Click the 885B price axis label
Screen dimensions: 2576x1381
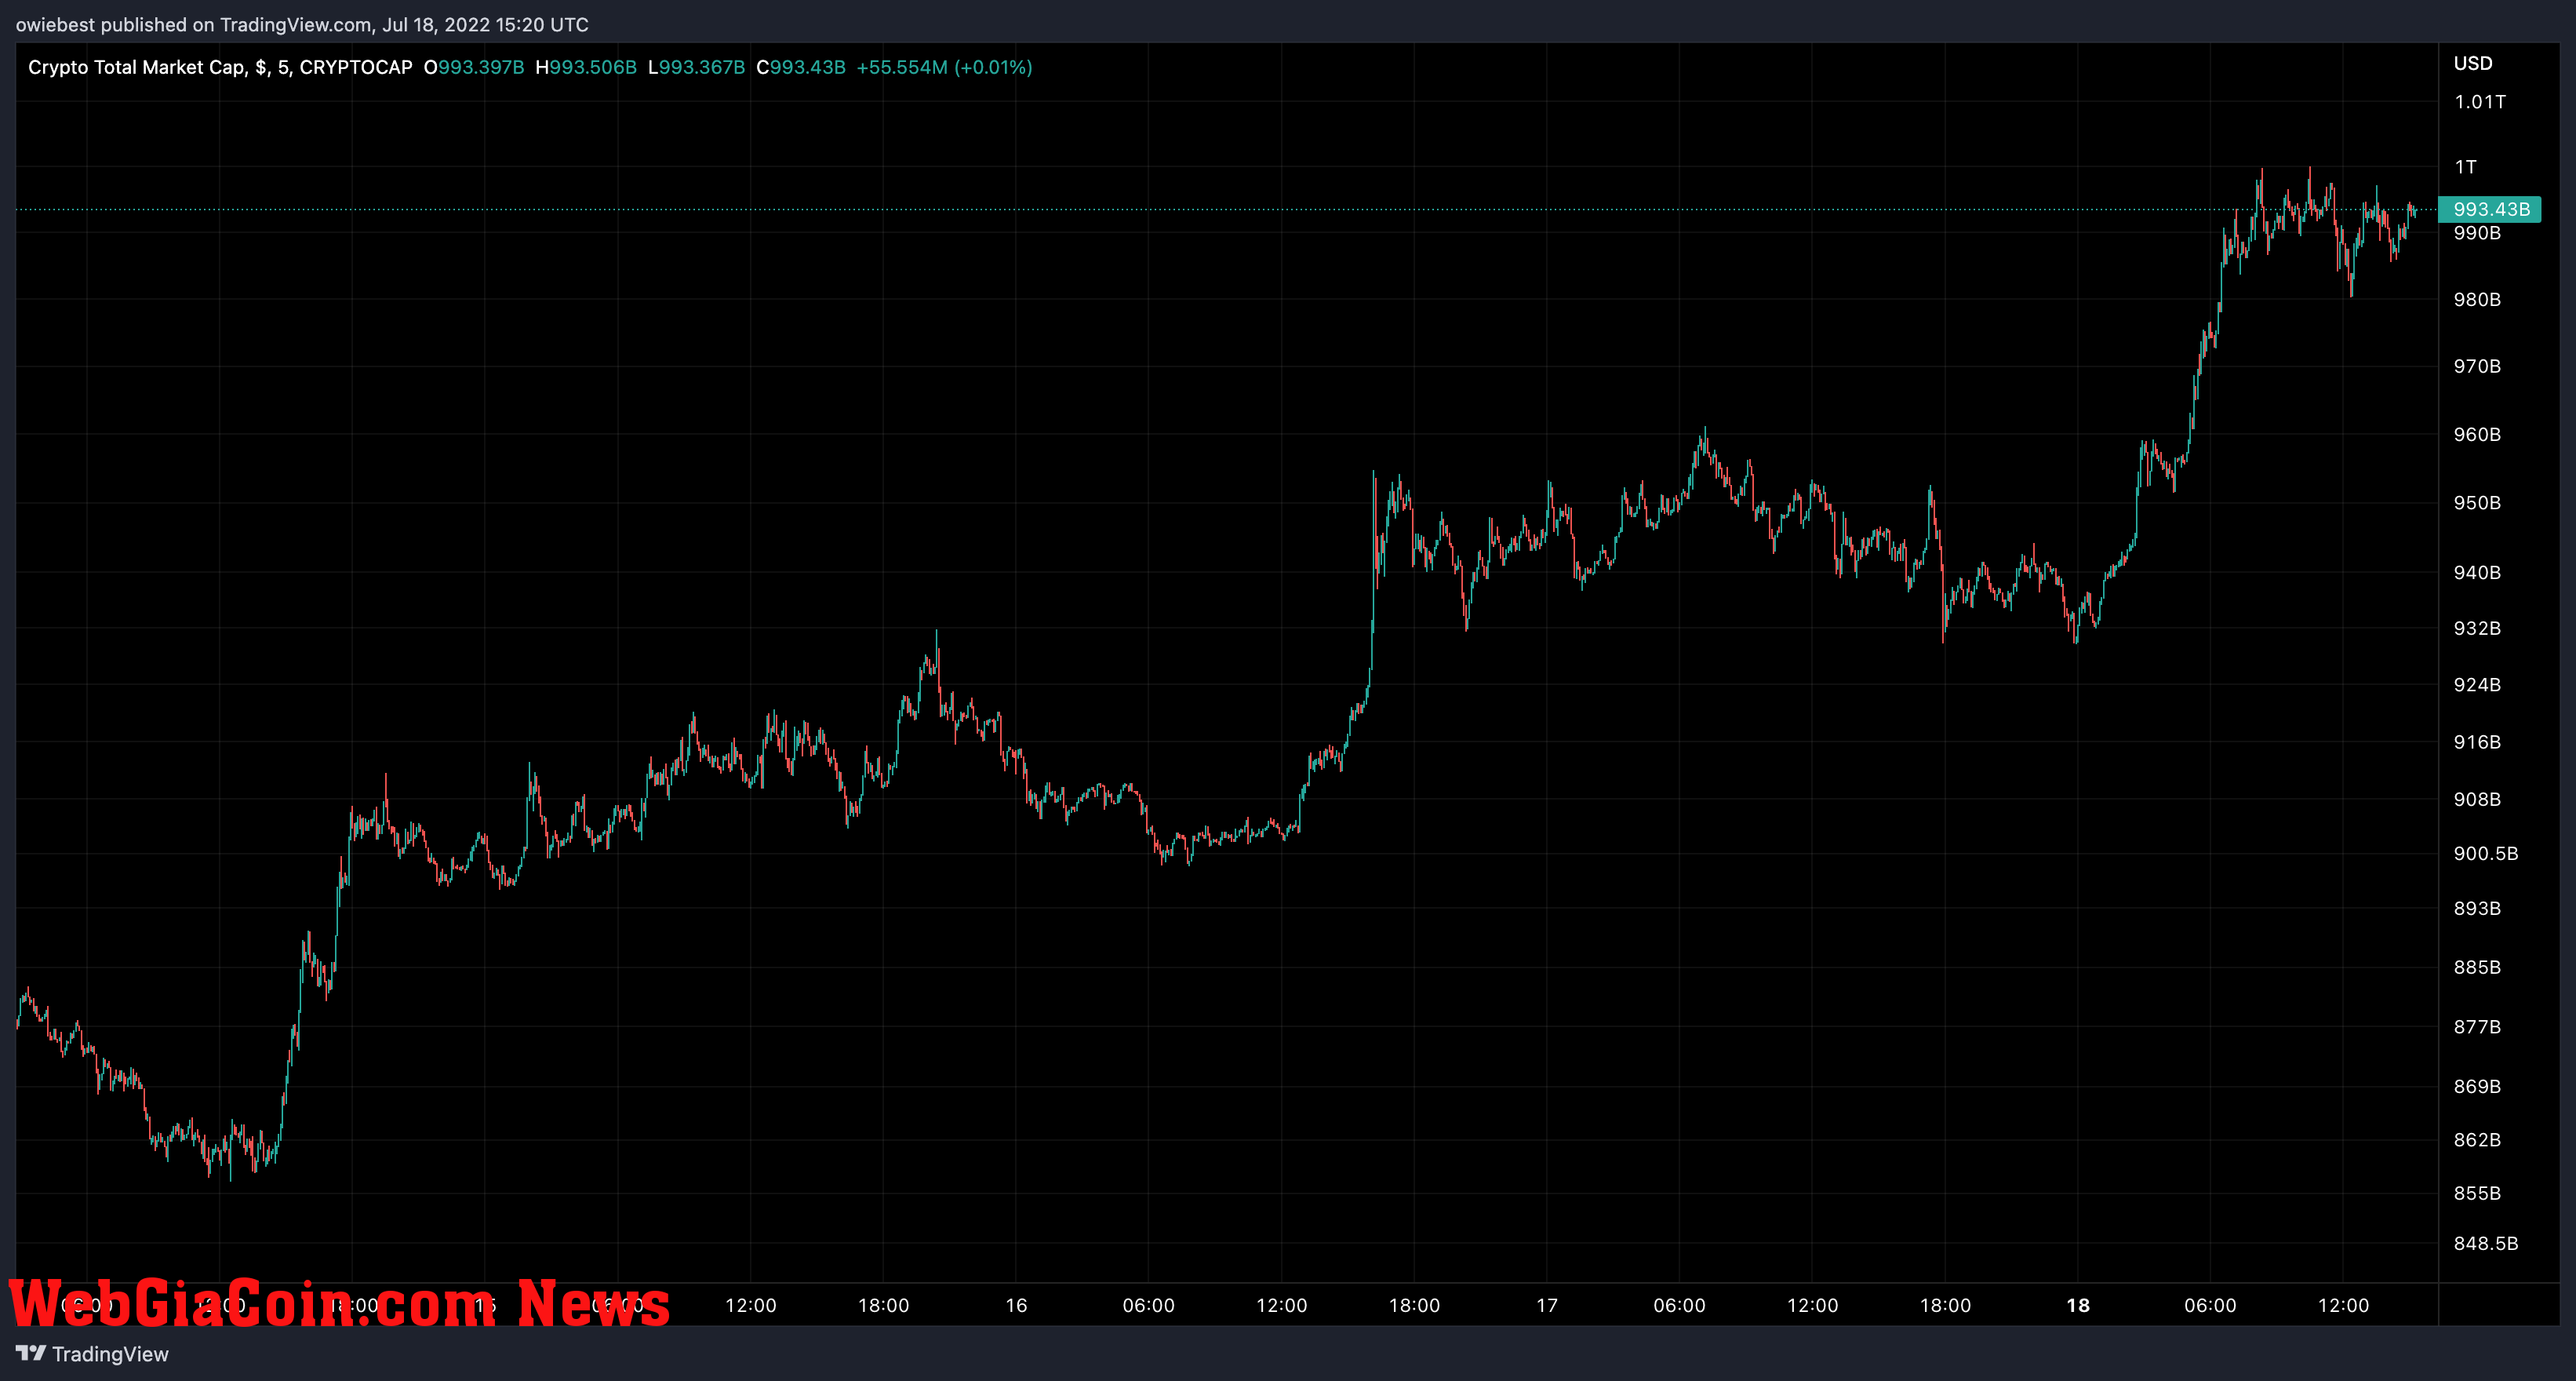(2477, 967)
